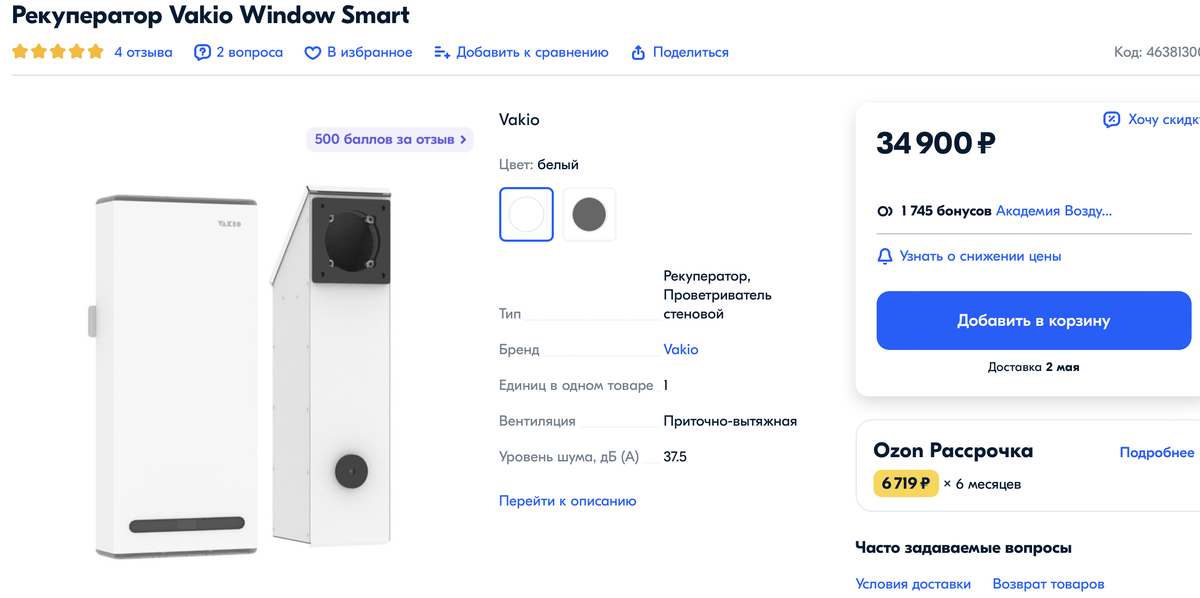The image size is (1200, 598).
Task: Select the dark gray color swatch
Action: (x=589, y=214)
